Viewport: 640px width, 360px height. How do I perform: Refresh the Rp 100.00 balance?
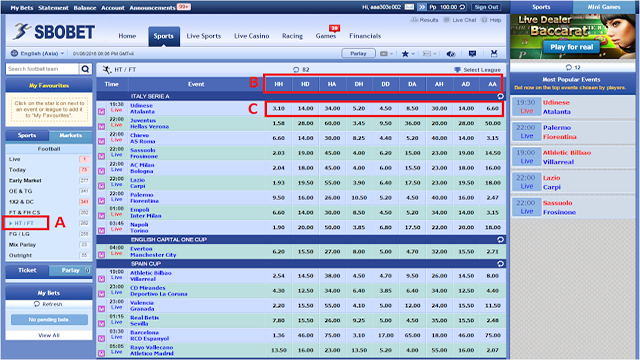click(x=462, y=7)
